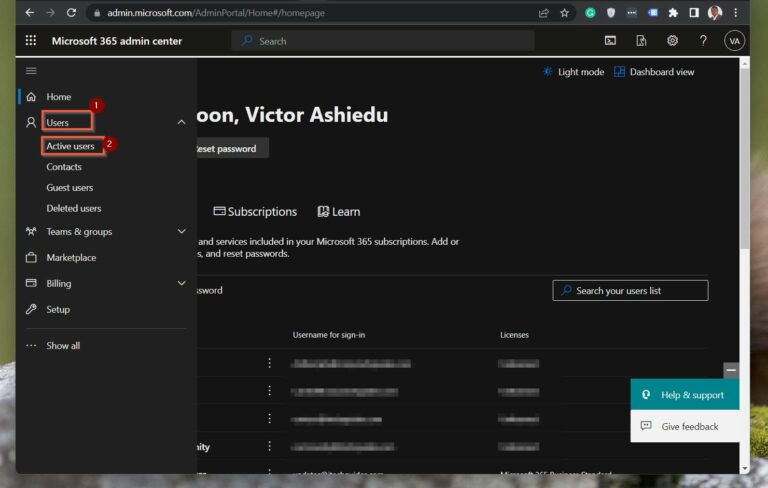The width and height of the screenshot is (768, 488).
Task: Open Active users page
Action: click(x=71, y=146)
